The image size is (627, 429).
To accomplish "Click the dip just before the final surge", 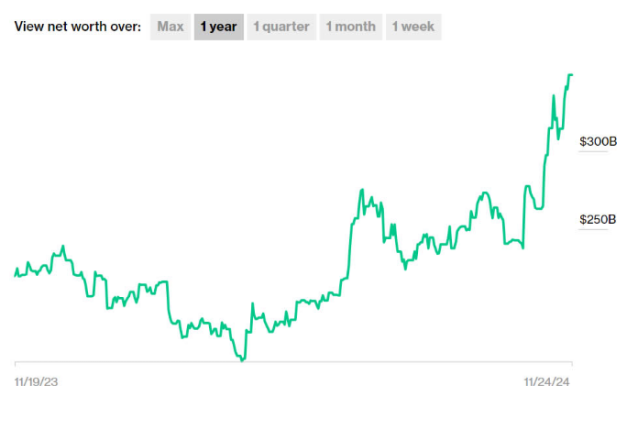I will pos(523,247).
